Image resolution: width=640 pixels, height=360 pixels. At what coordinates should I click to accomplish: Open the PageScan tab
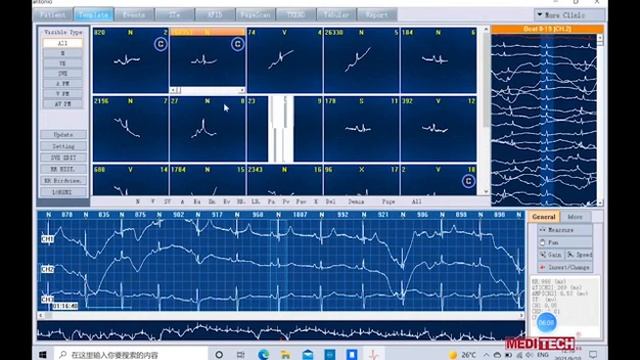click(x=255, y=15)
